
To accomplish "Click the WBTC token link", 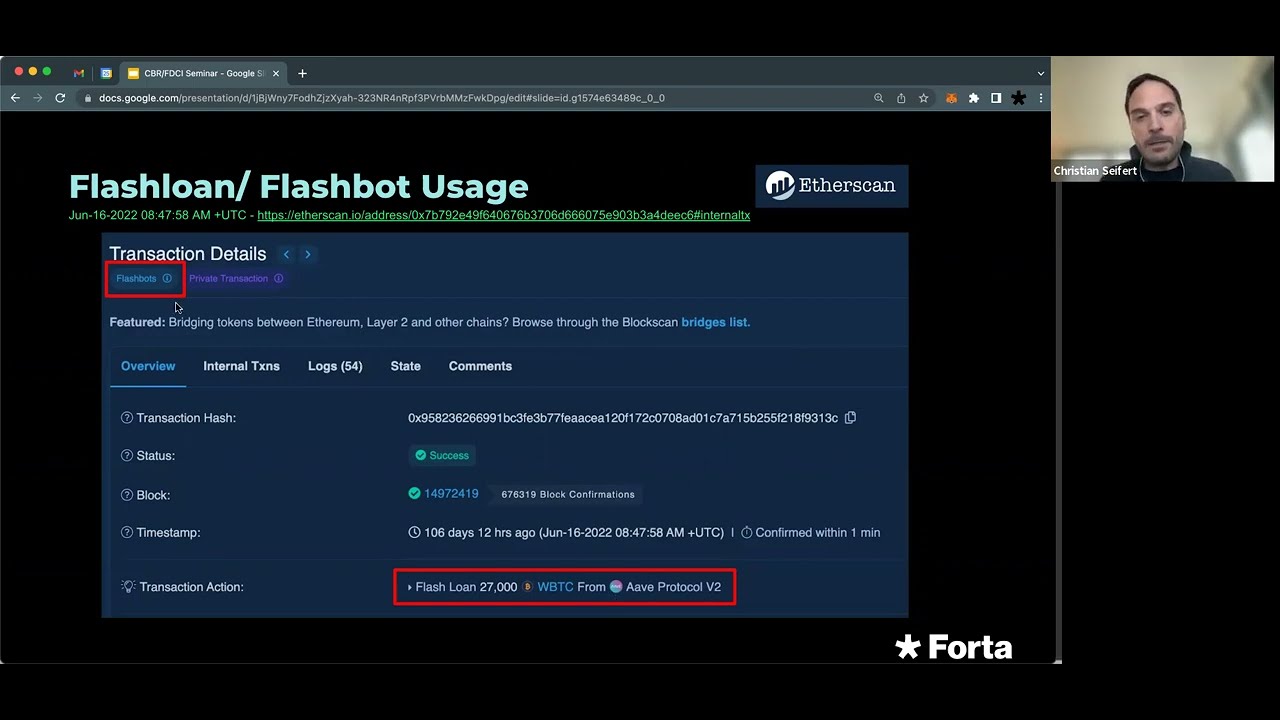I will [x=555, y=587].
